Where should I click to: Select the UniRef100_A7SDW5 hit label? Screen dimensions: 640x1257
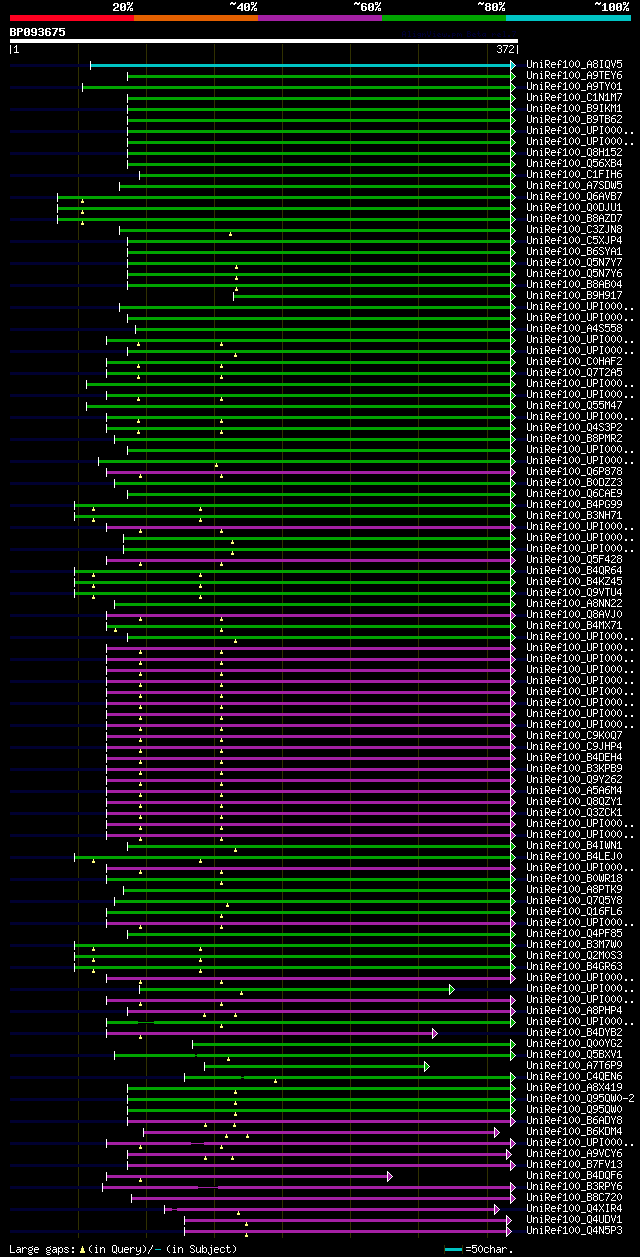574,185
